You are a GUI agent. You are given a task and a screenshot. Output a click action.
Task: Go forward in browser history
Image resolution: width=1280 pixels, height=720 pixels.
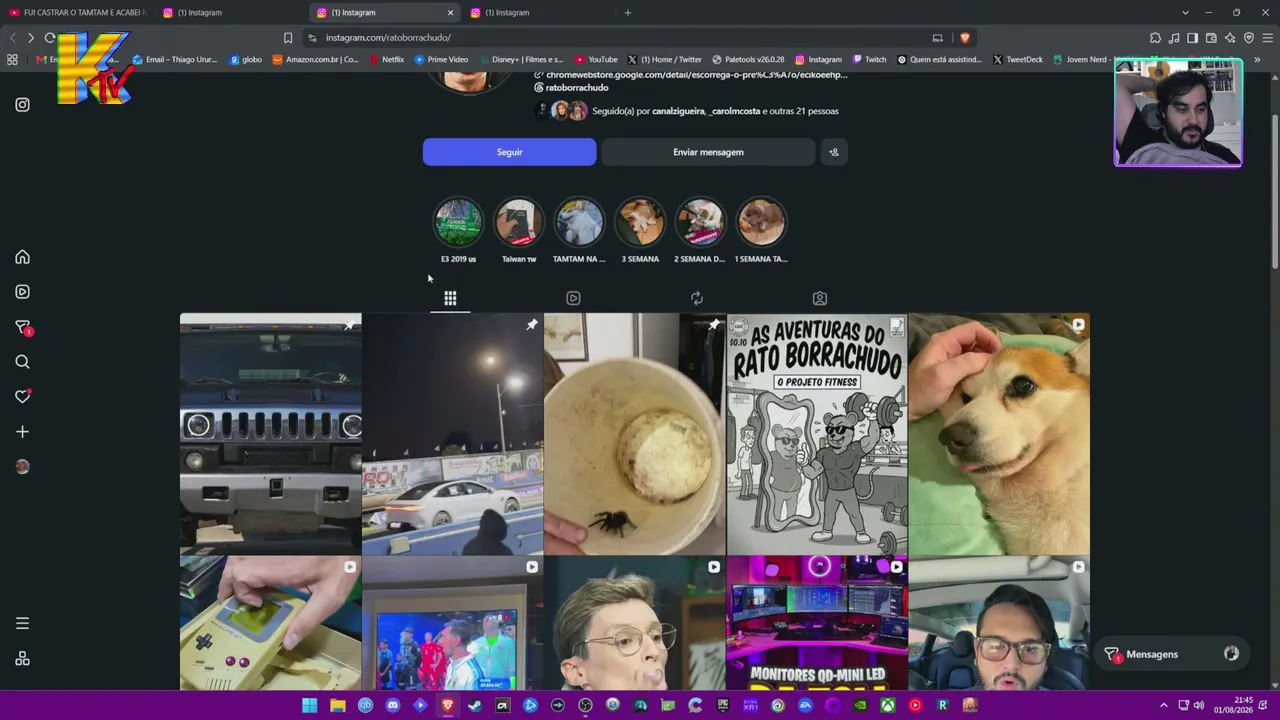30,38
